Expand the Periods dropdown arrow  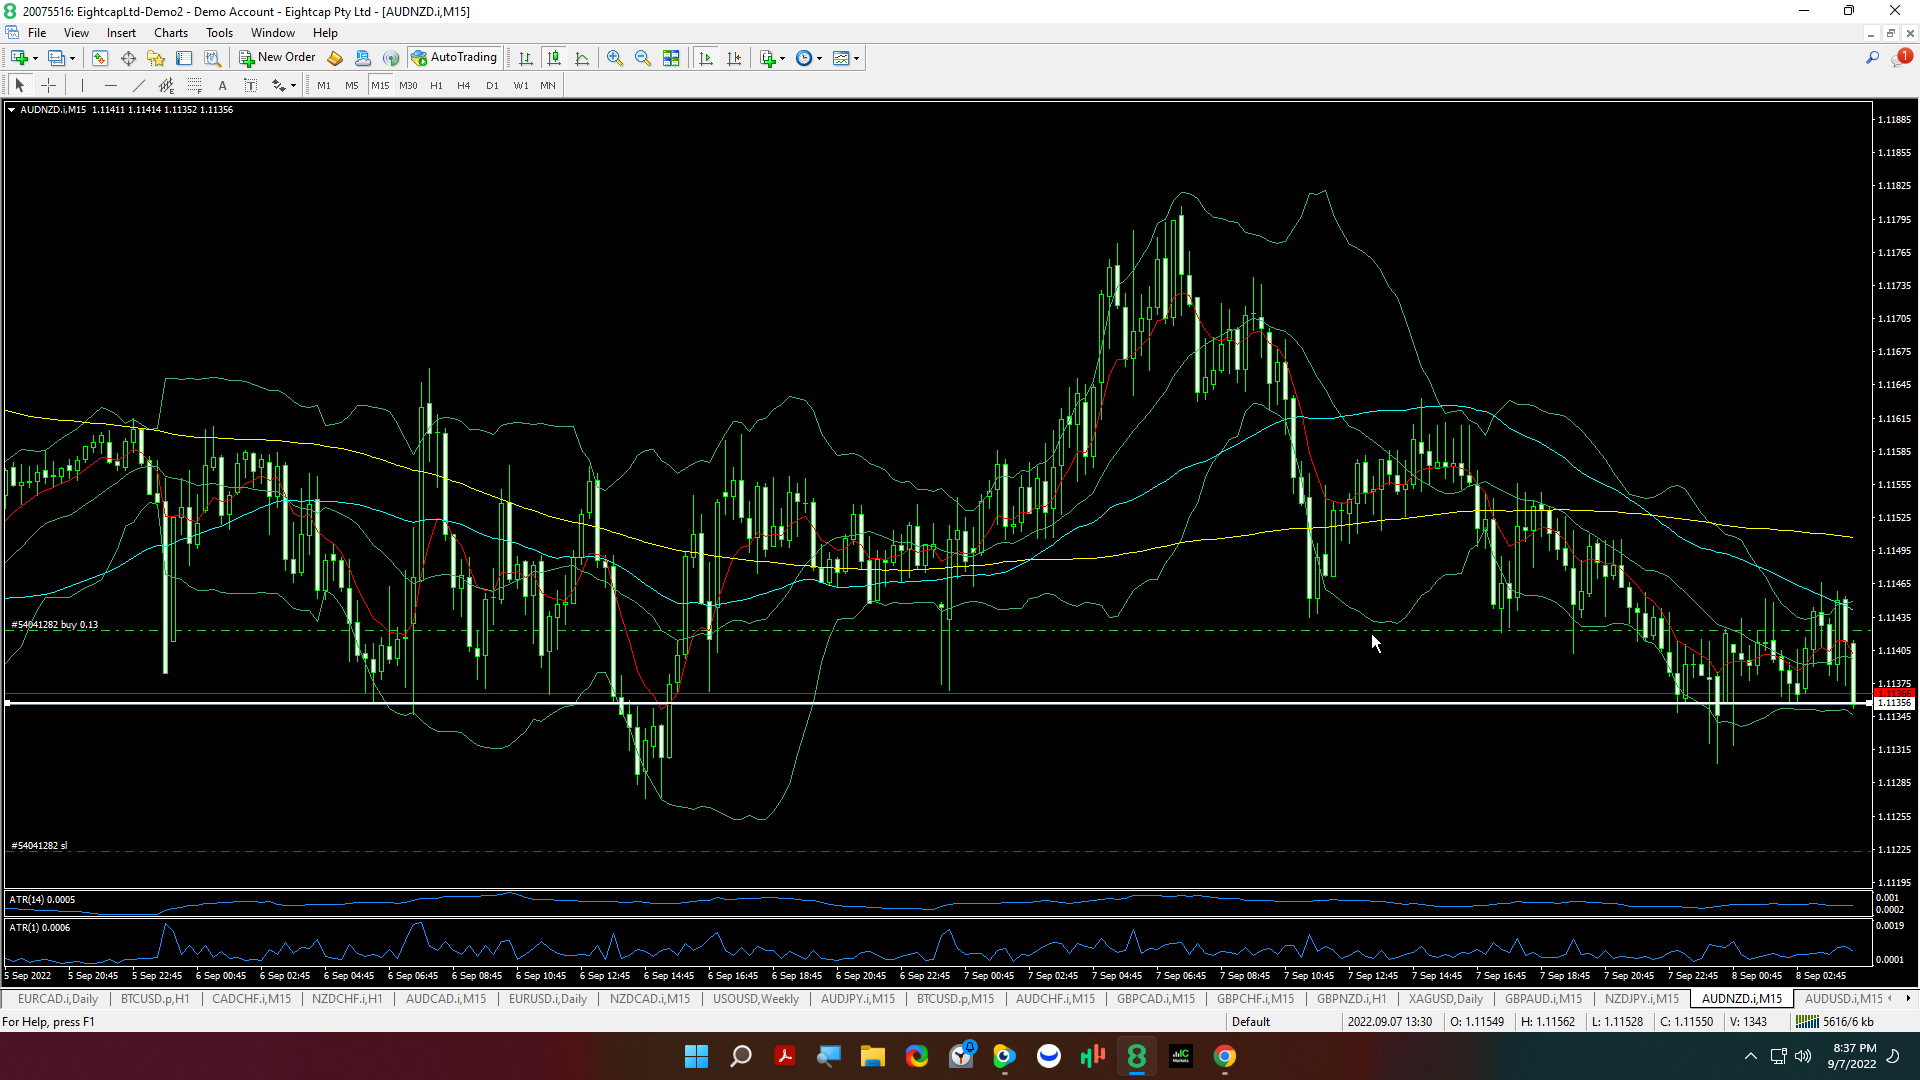click(819, 59)
